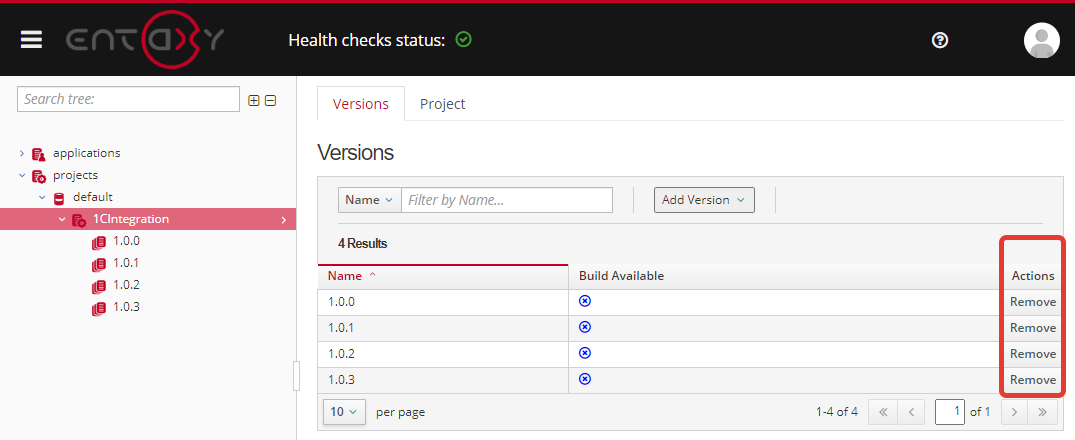Viewport: 1075px width, 440px height.
Task: Remove version 1.0.2
Action: coord(1032,354)
